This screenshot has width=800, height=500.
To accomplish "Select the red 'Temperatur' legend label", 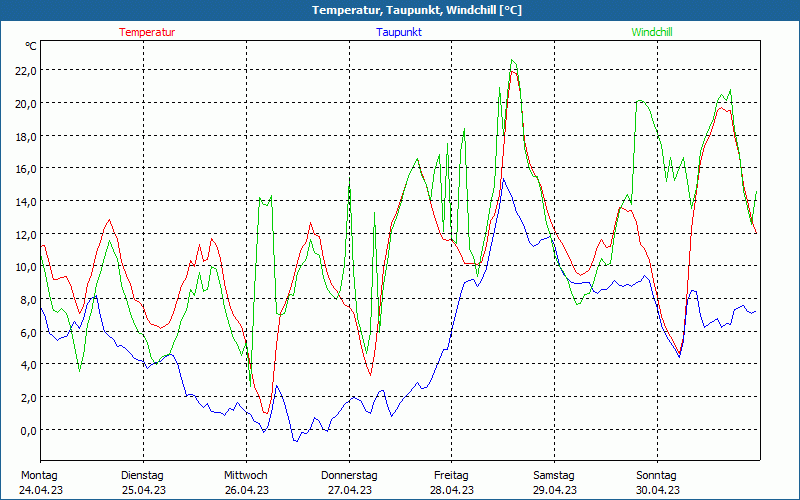I will [147, 32].
